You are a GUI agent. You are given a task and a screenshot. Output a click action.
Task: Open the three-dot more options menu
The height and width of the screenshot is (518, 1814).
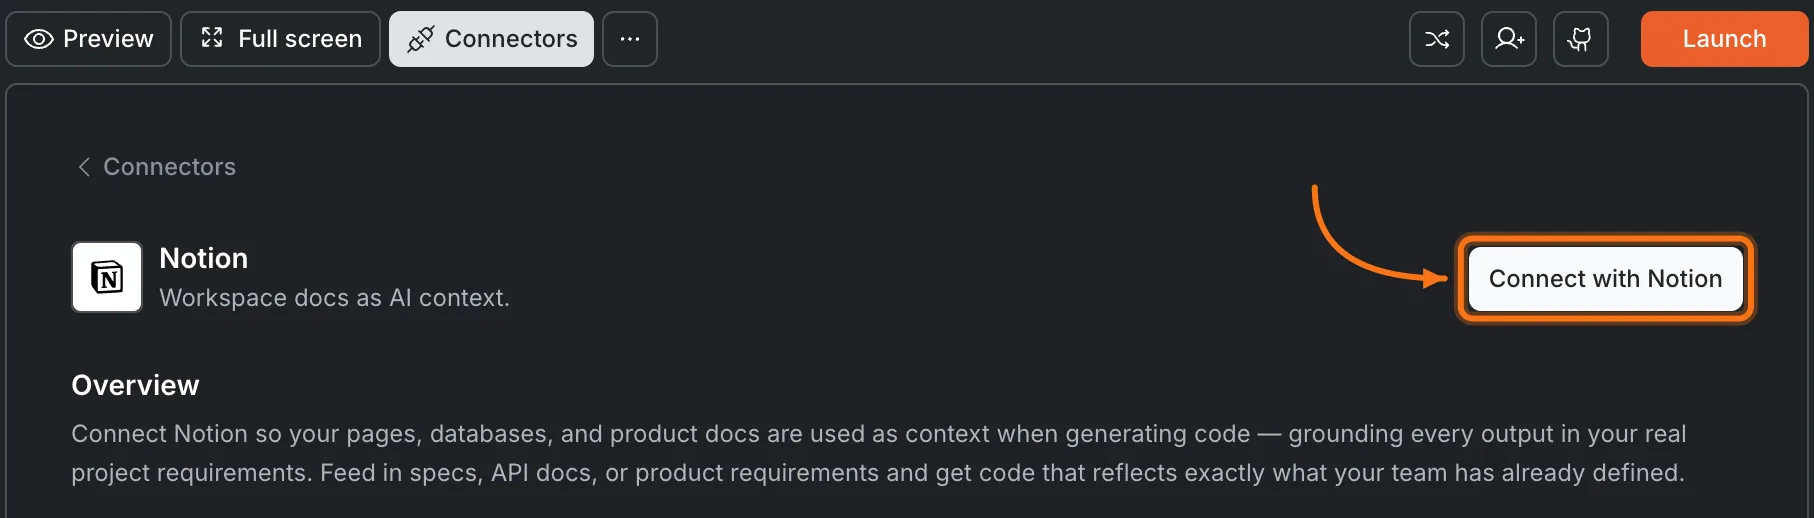[x=630, y=39]
